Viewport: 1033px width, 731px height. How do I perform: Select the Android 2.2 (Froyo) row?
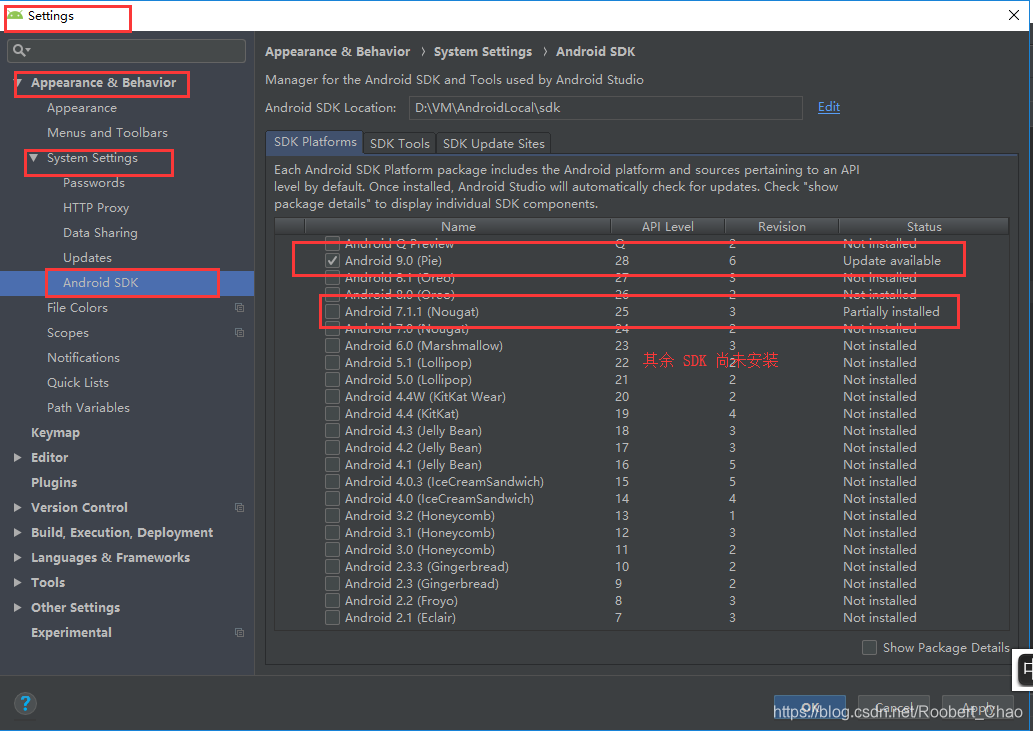[641, 601]
